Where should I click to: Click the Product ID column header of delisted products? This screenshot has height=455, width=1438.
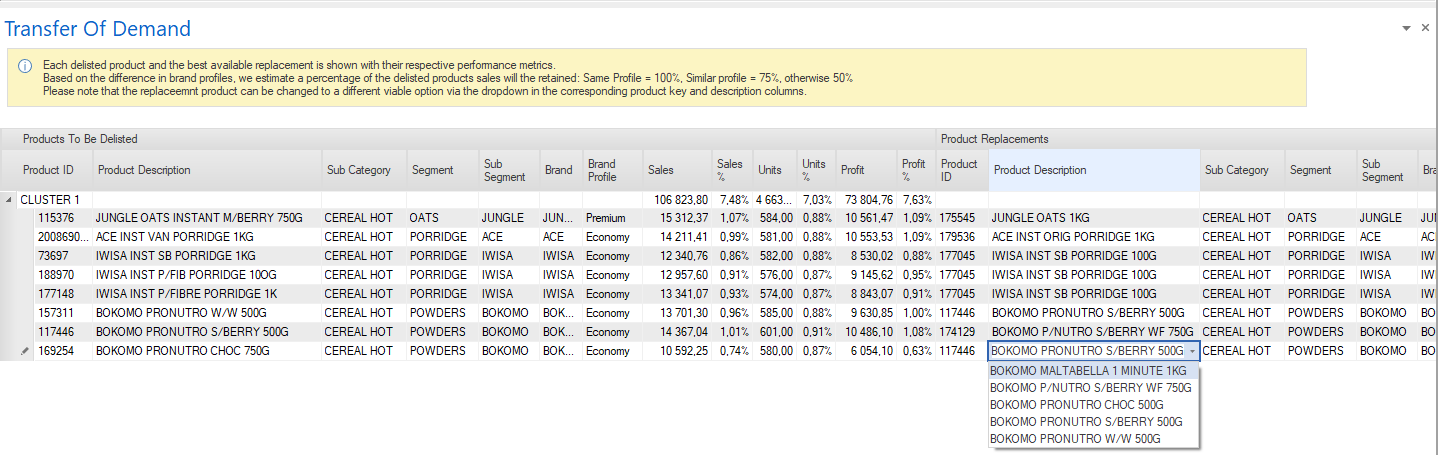[x=56, y=170]
